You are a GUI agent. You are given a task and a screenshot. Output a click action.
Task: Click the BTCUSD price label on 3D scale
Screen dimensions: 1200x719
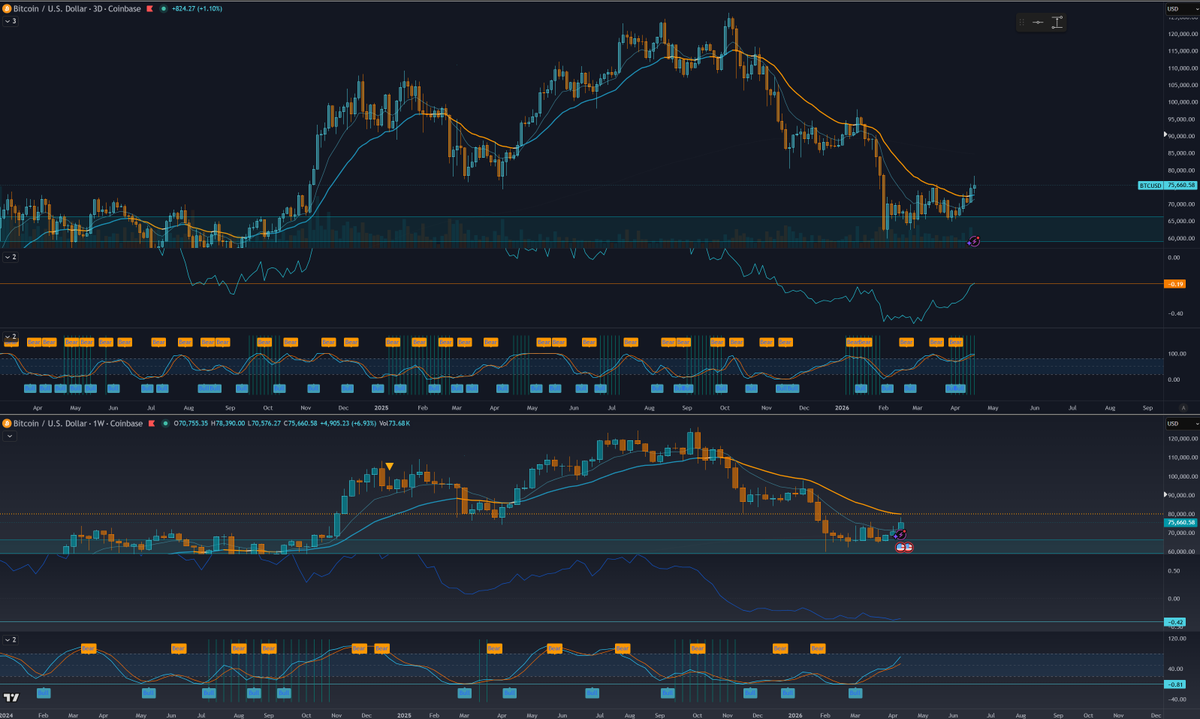1150,185
